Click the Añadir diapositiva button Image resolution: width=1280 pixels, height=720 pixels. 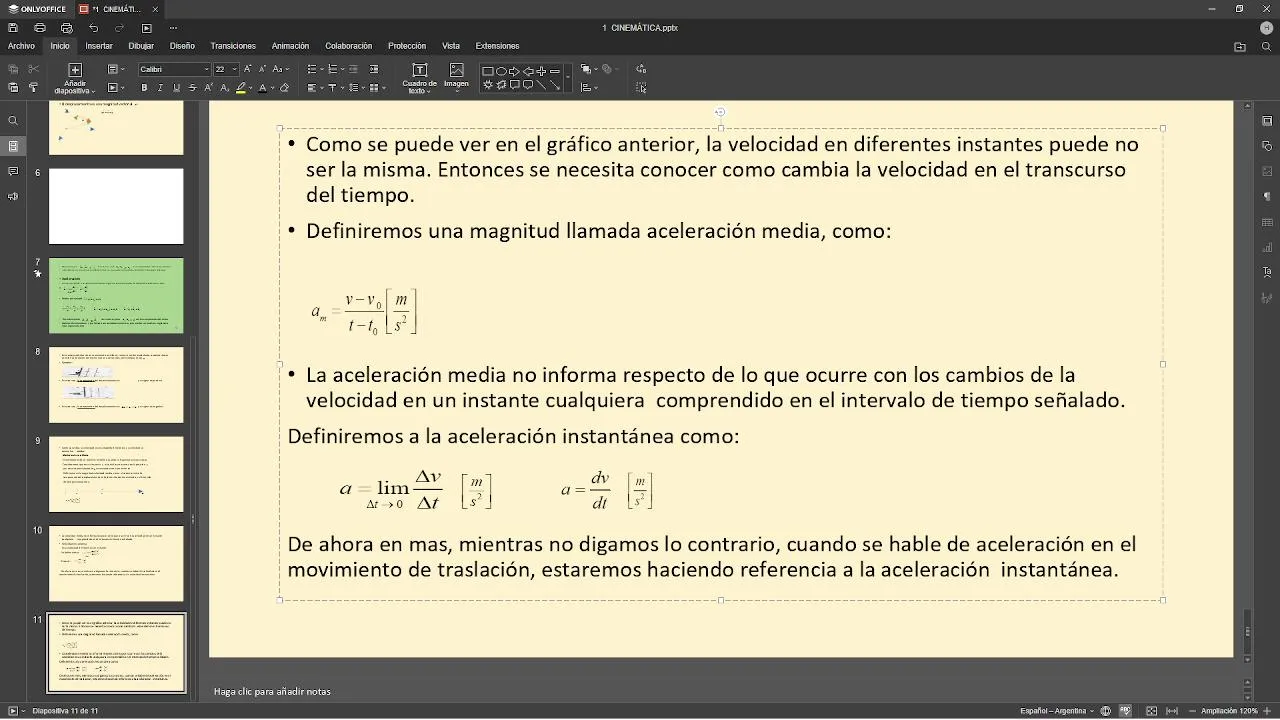(x=75, y=78)
